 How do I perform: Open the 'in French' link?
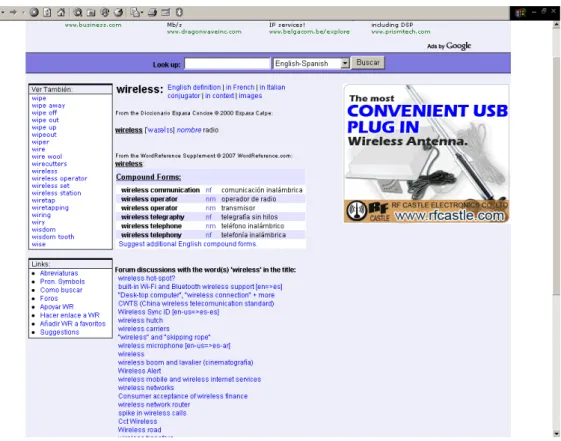[x=240, y=87]
